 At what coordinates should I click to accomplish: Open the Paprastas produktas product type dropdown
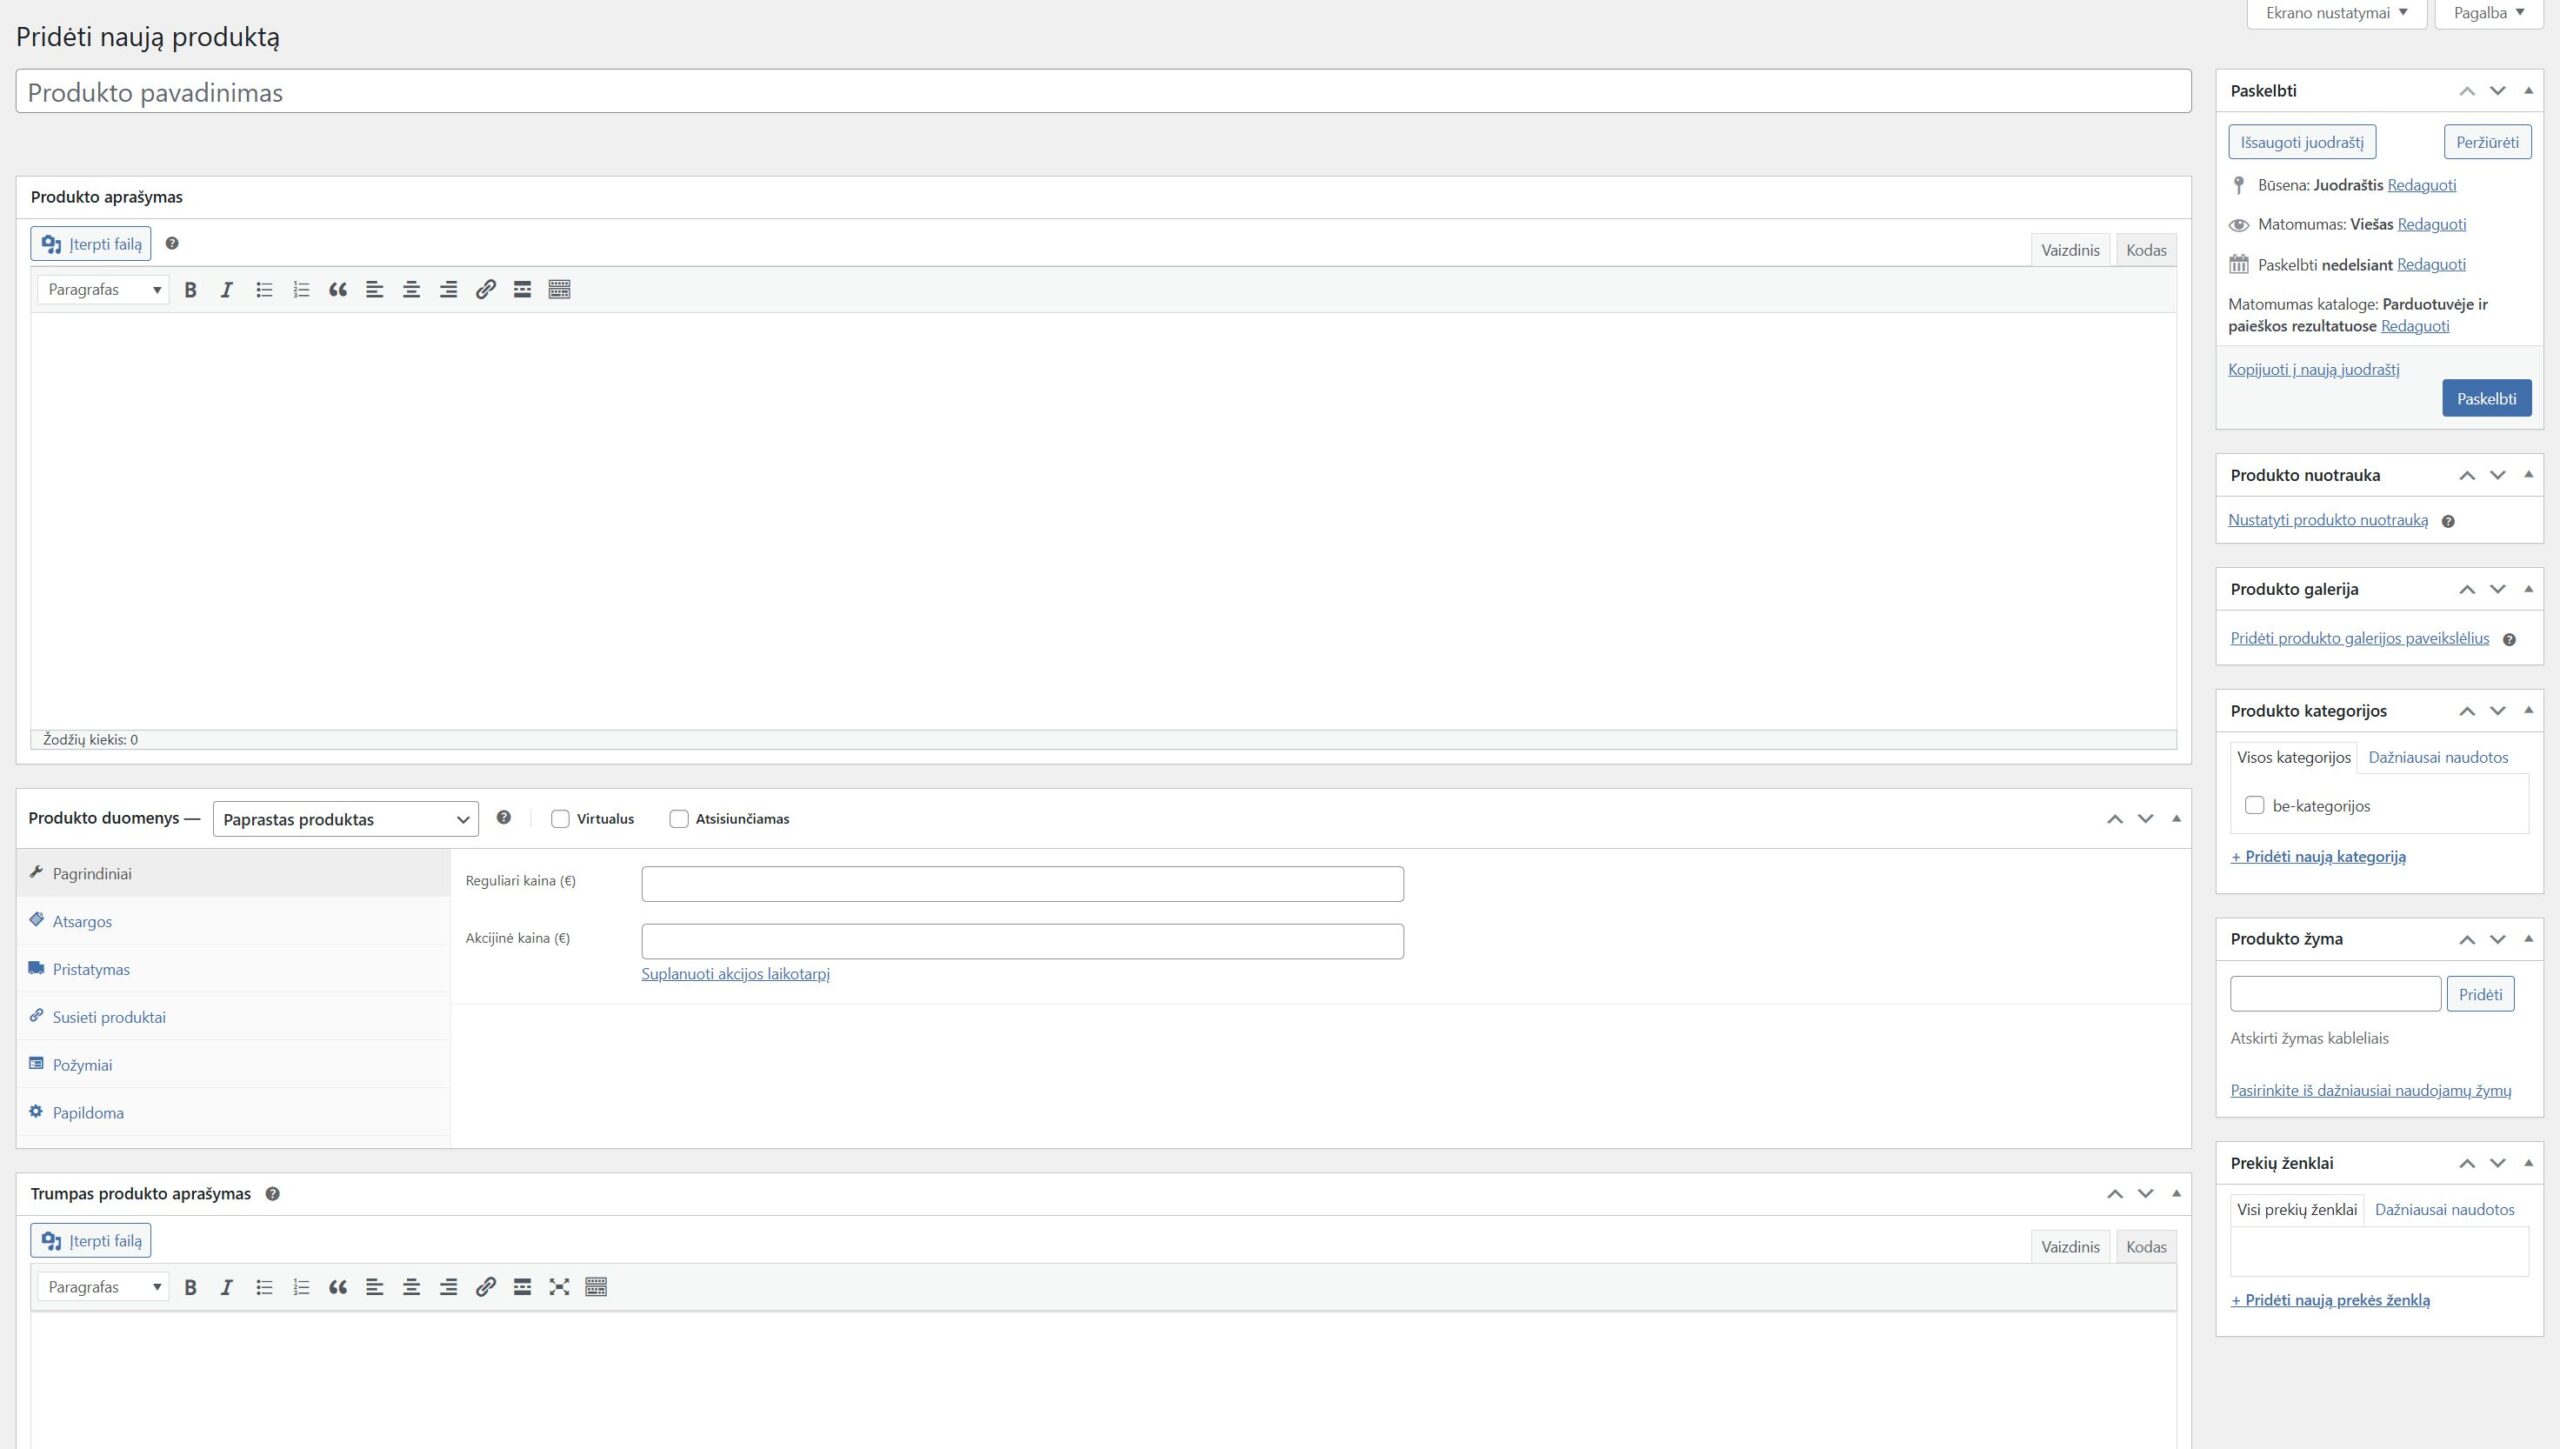pyautogui.click(x=345, y=819)
